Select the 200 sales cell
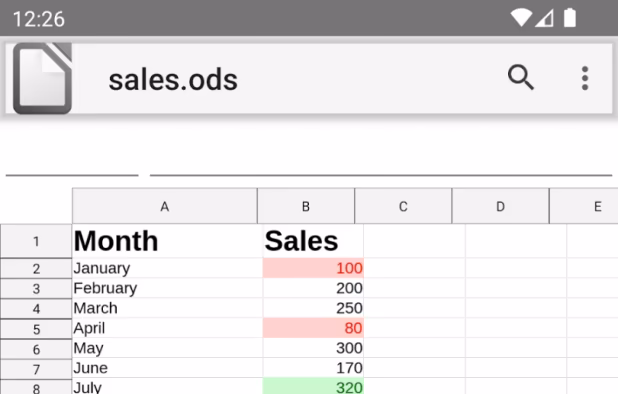 pyautogui.click(x=313, y=288)
